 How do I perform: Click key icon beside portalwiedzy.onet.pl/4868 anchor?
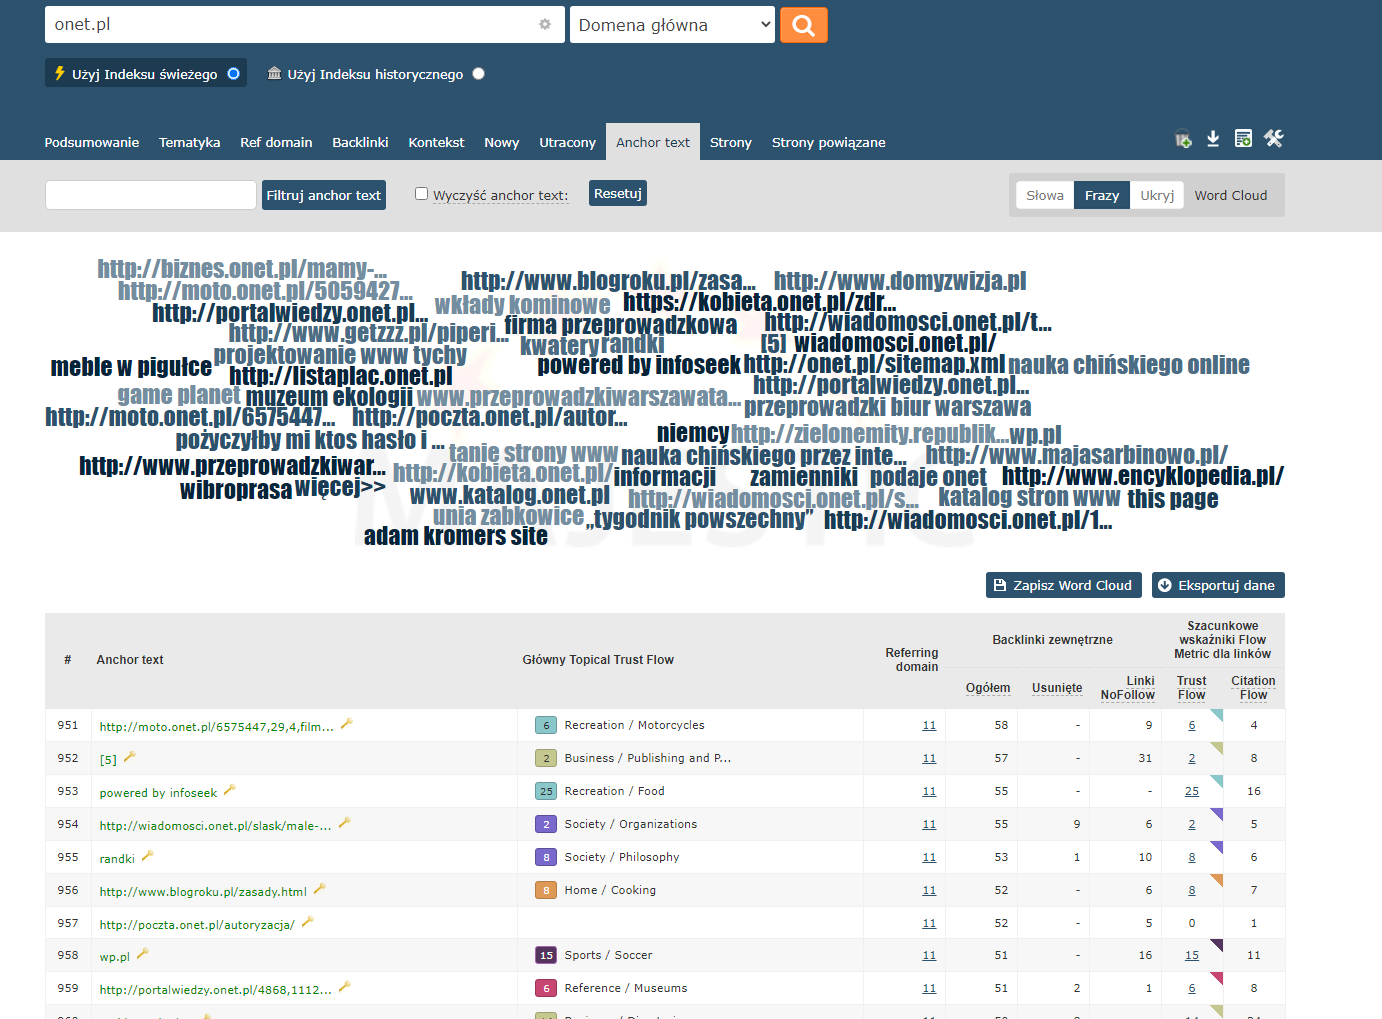(344, 987)
